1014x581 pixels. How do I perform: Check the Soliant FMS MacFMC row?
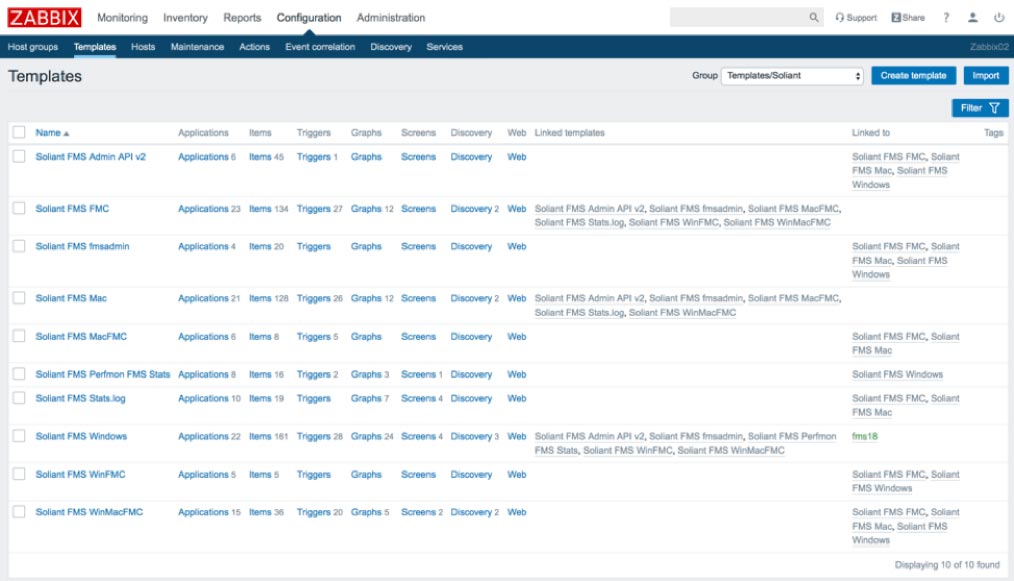19,336
